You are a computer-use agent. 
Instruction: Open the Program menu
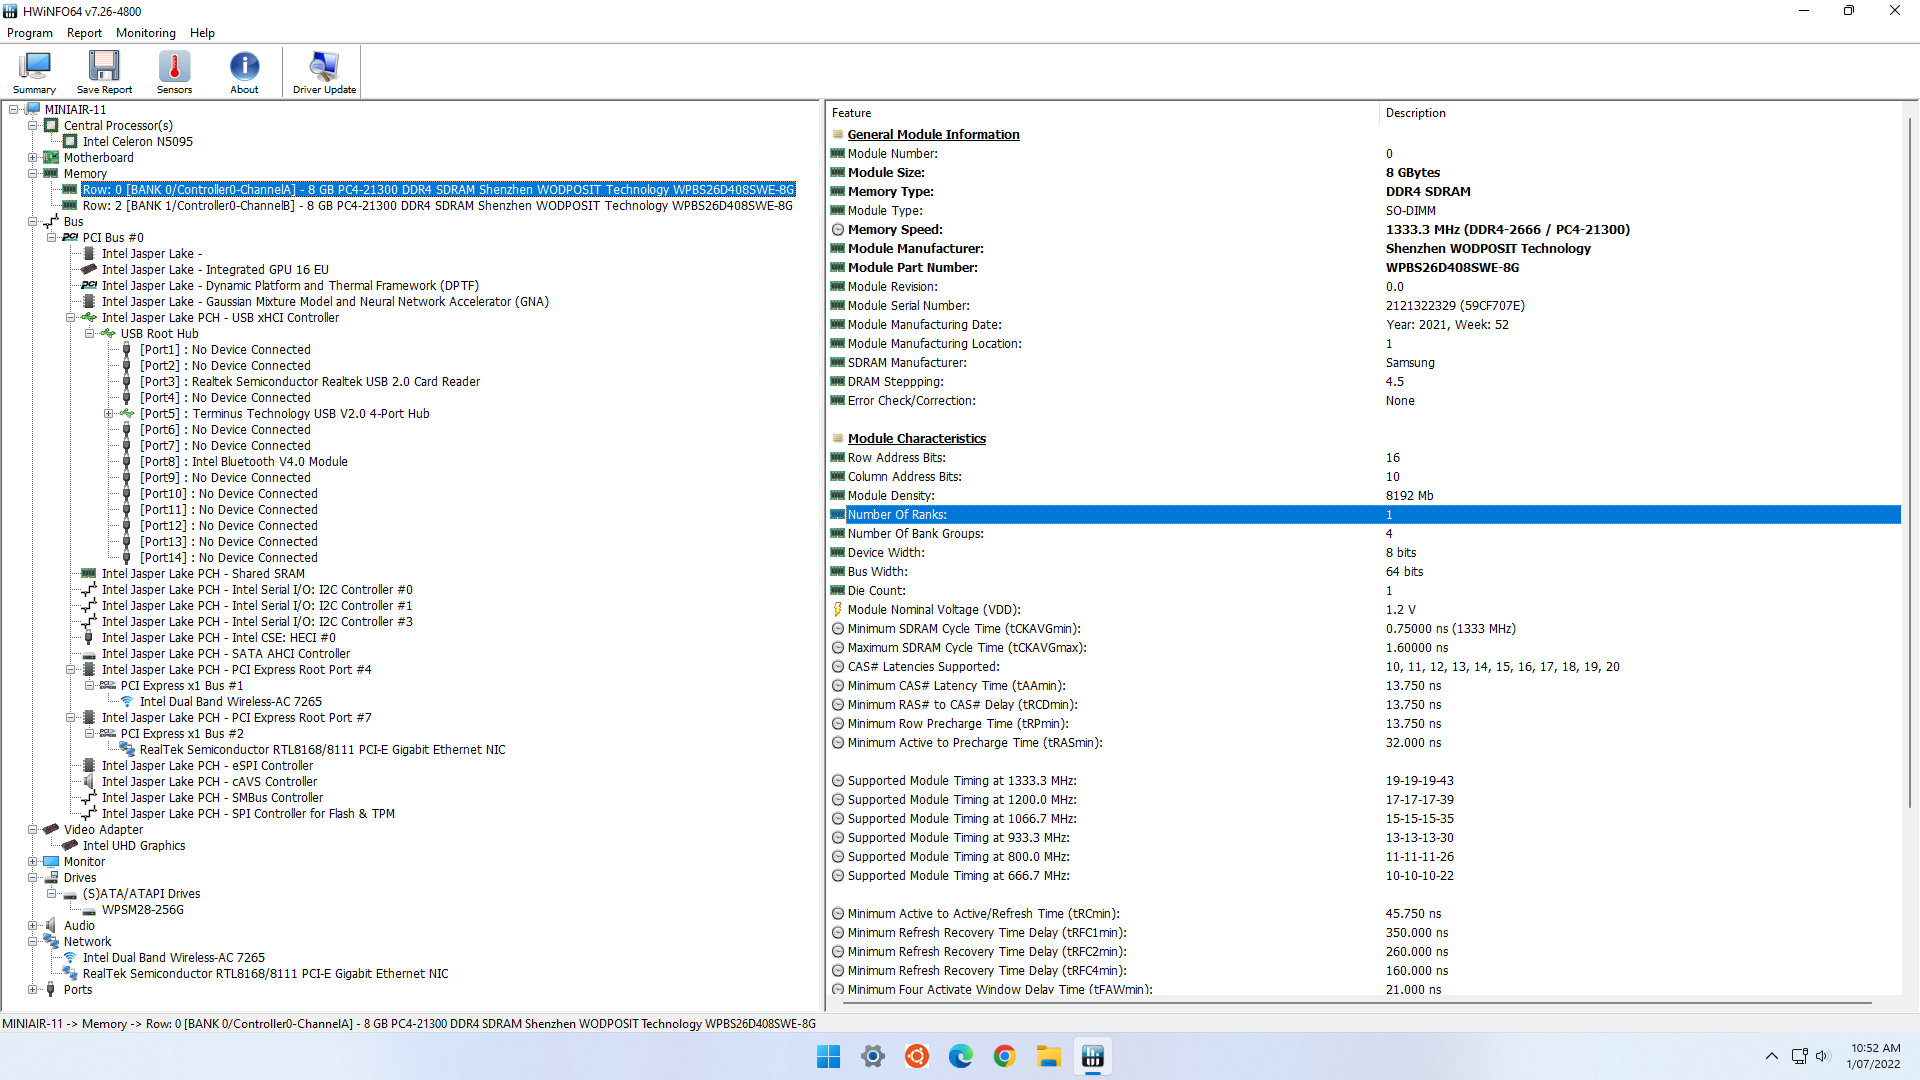pos(30,33)
